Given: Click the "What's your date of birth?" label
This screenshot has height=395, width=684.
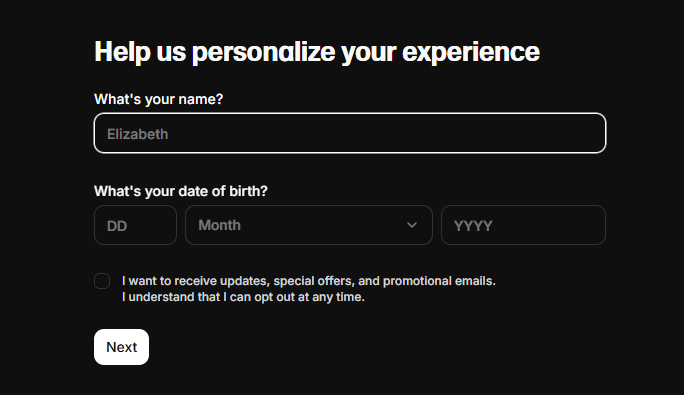Looking at the screenshot, I should click(x=181, y=191).
